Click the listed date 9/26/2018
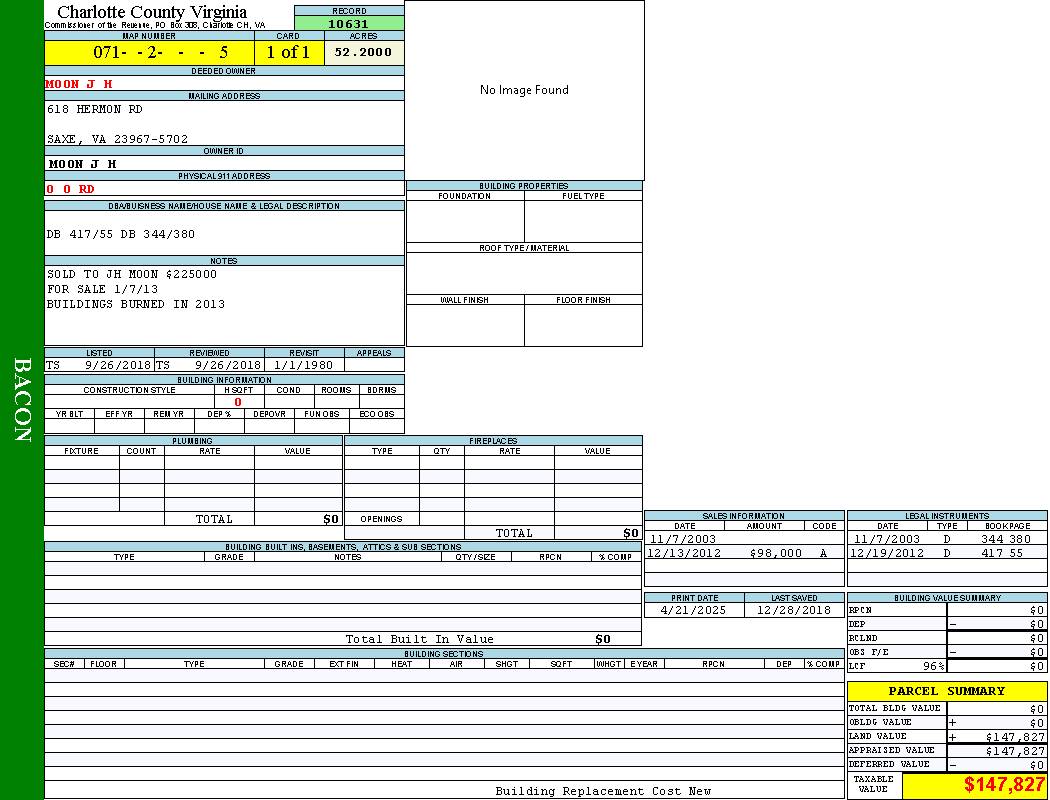This screenshot has width=1050, height=800. tap(118, 366)
